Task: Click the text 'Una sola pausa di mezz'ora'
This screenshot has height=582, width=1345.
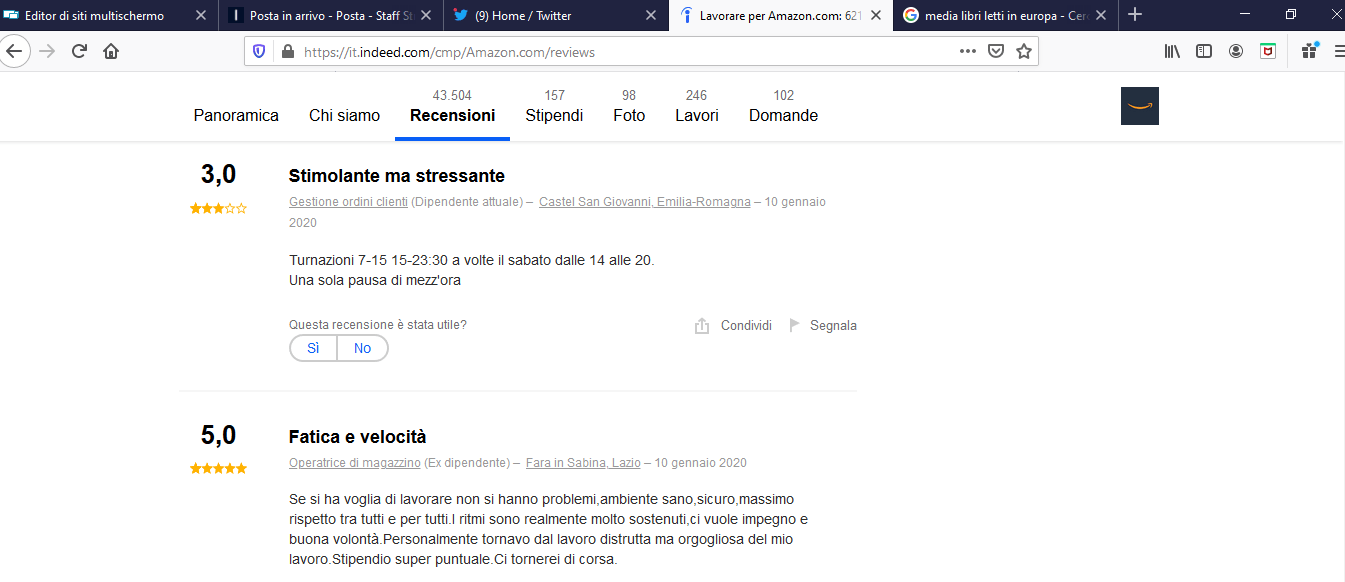Action: [375, 281]
